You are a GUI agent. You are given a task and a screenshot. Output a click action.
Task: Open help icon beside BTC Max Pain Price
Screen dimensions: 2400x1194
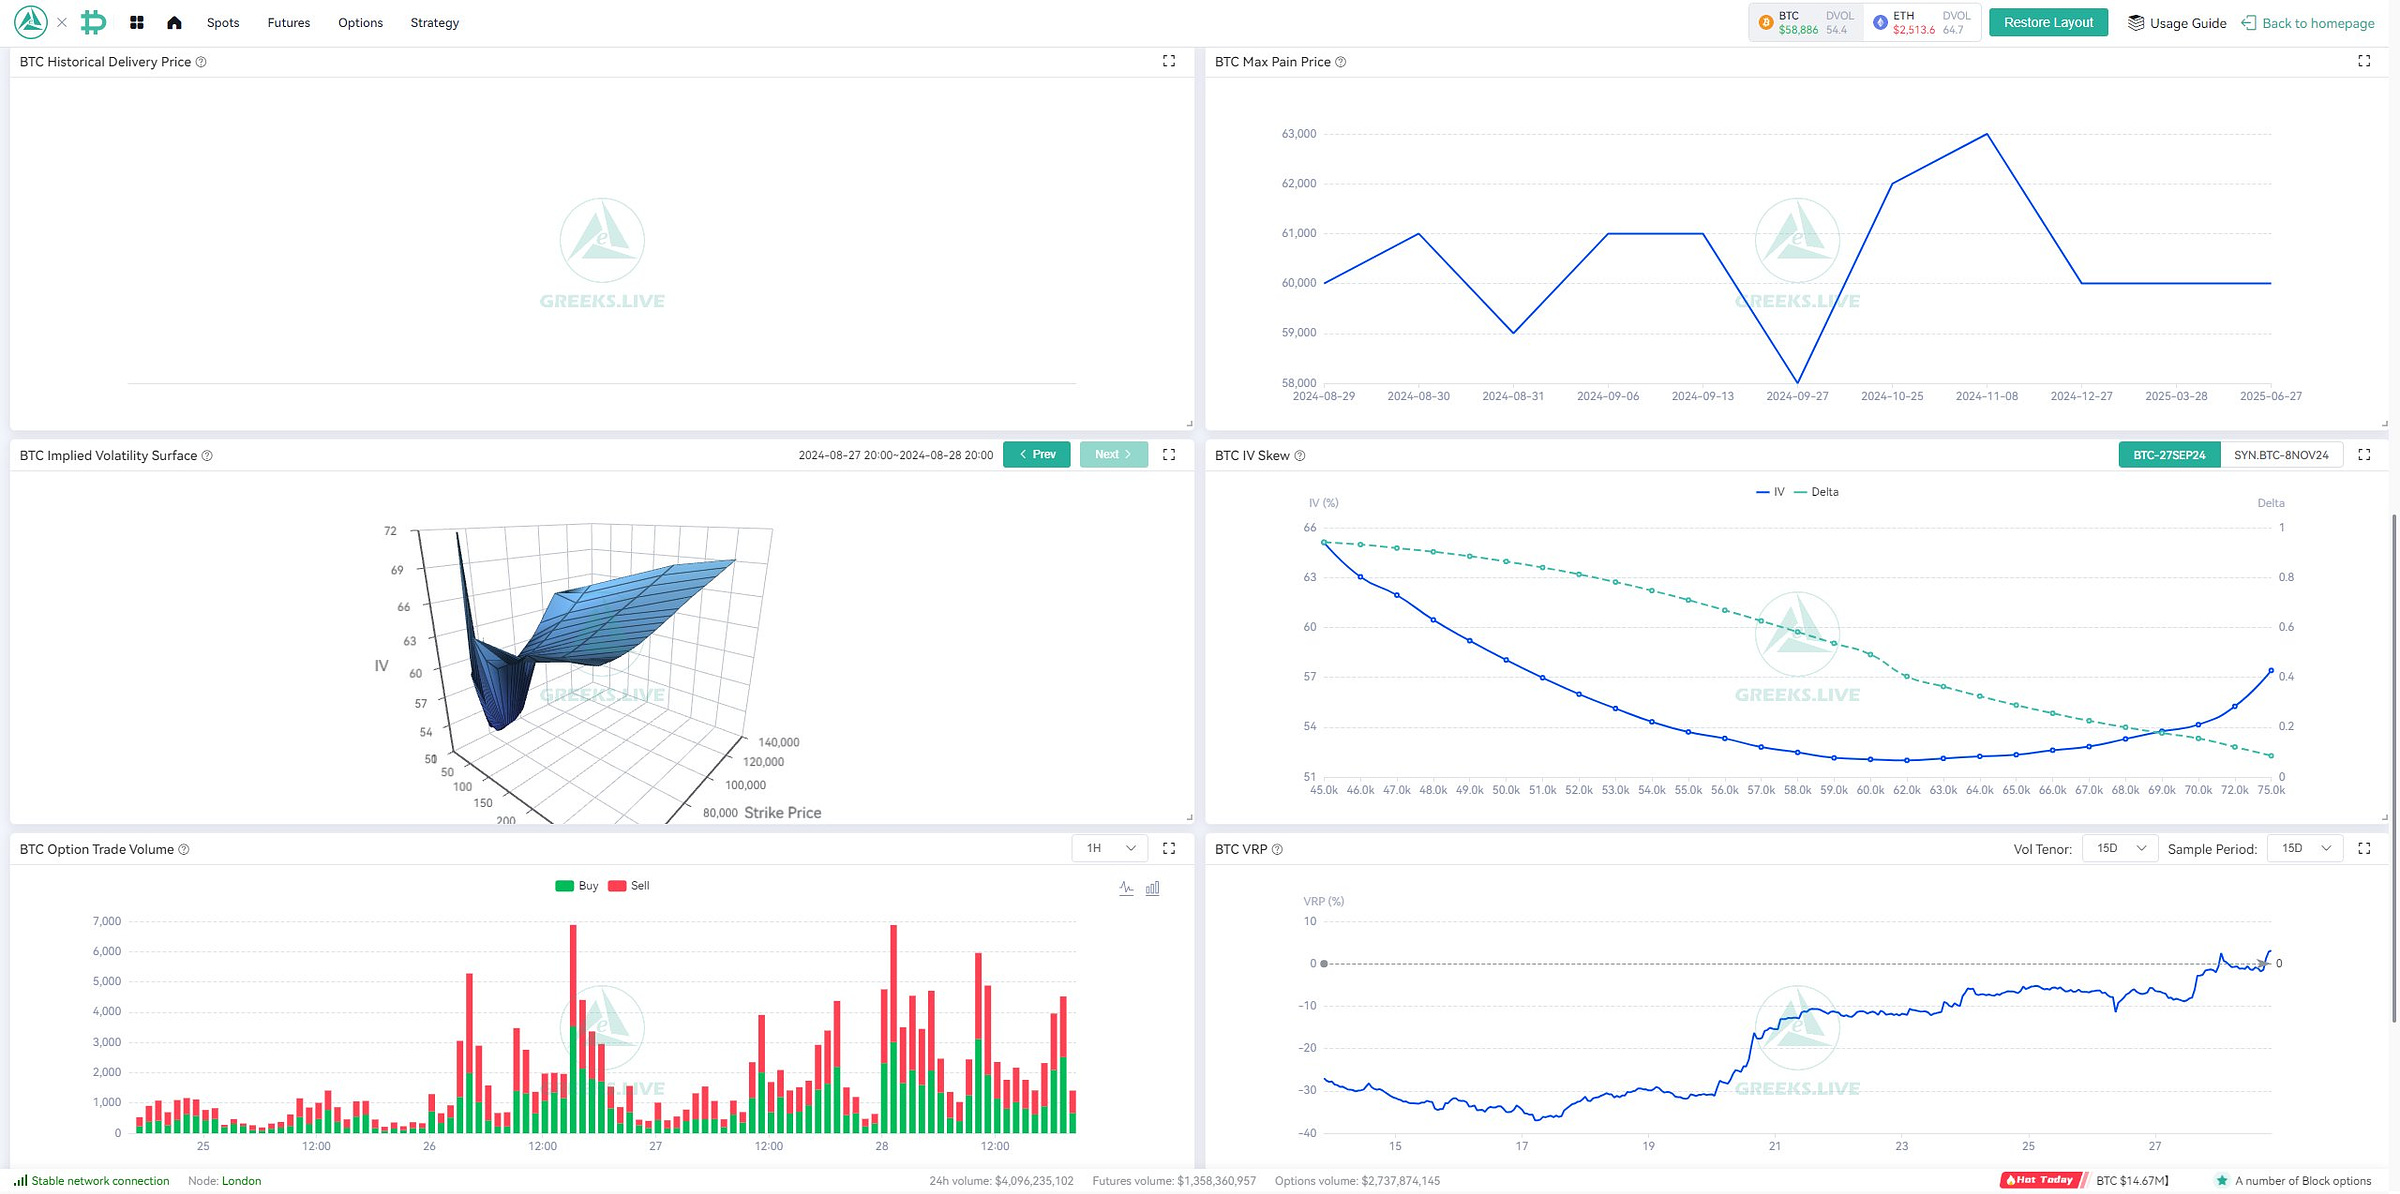pos(1341,62)
